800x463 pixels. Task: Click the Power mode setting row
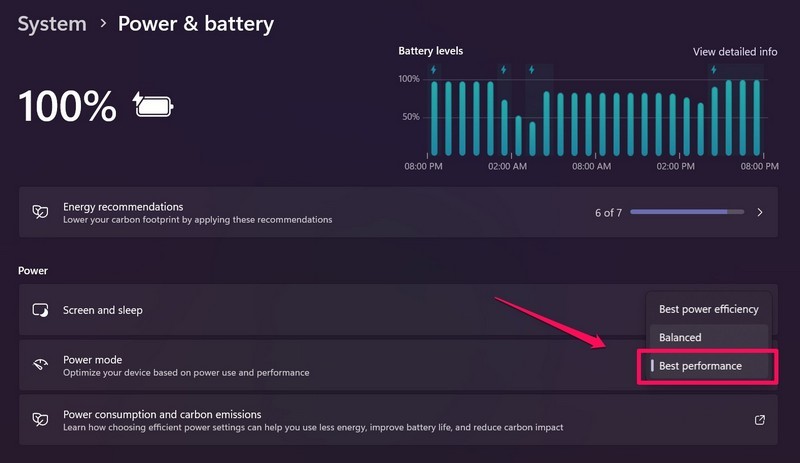pyautogui.click(x=300, y=365)
